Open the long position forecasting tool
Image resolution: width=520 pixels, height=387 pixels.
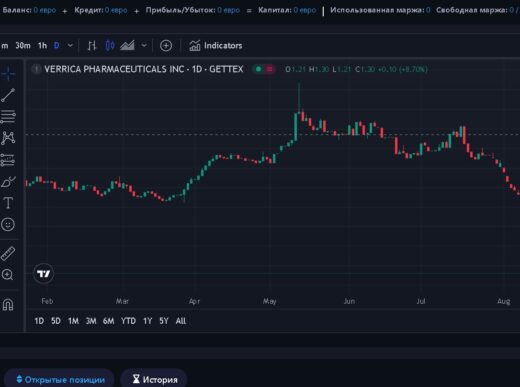coord(8,160)
